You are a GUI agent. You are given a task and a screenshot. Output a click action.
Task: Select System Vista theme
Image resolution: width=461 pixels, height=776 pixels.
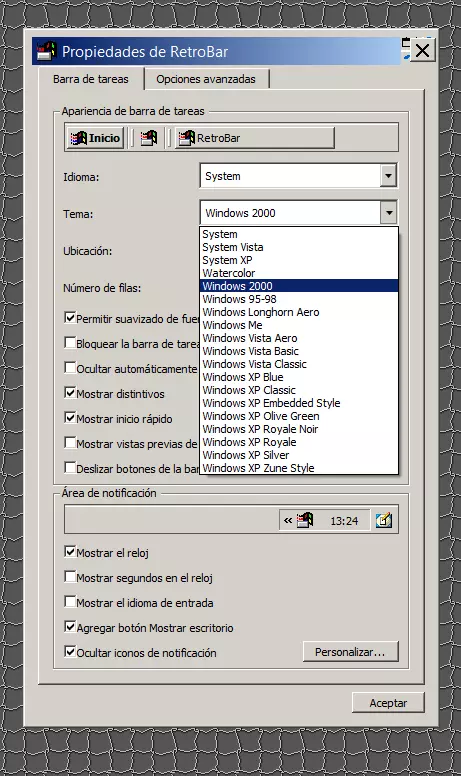[299, 247]
